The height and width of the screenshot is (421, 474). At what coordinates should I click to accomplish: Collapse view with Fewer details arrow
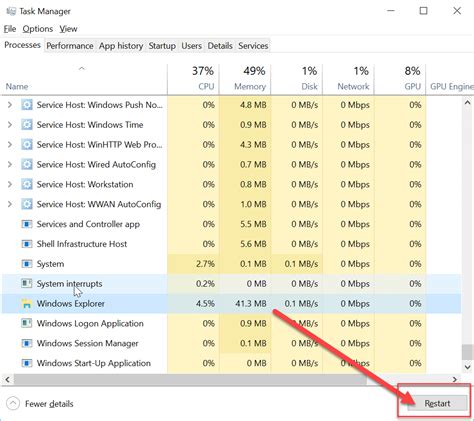(x=13, y=404)
